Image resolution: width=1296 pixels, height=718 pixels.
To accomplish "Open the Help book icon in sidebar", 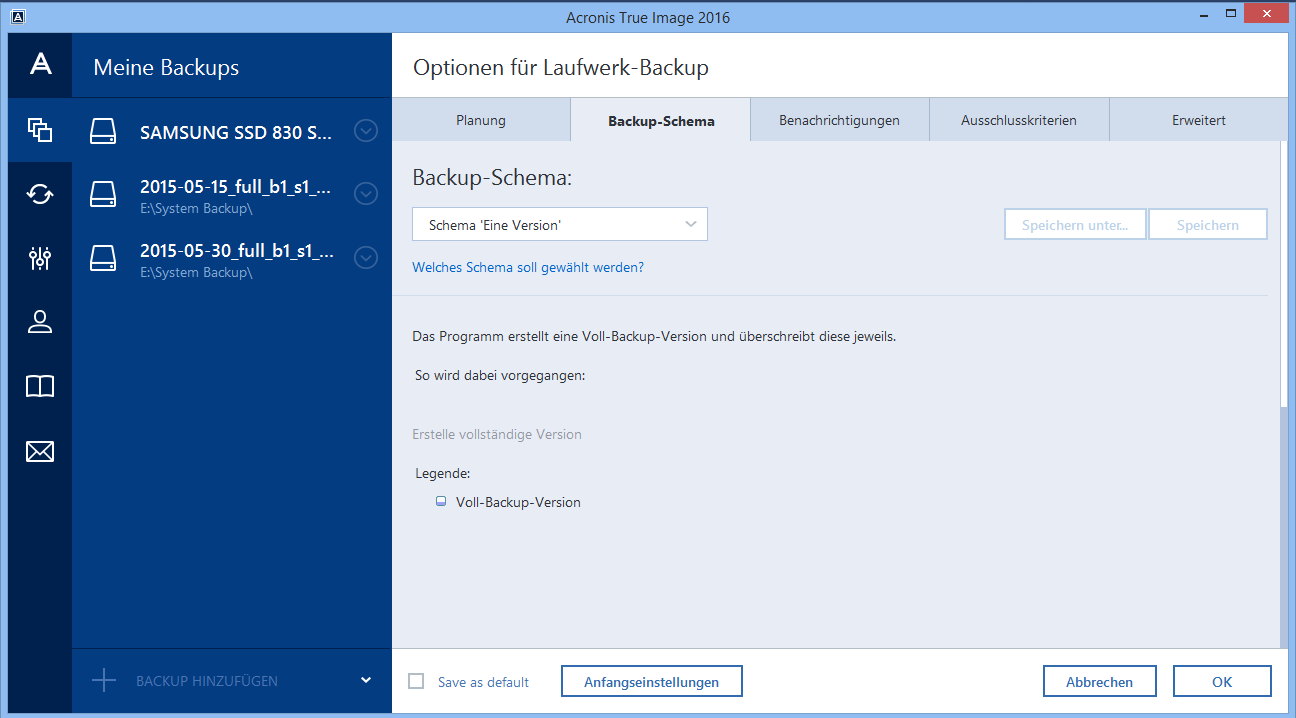I will (x=40, y=387).
